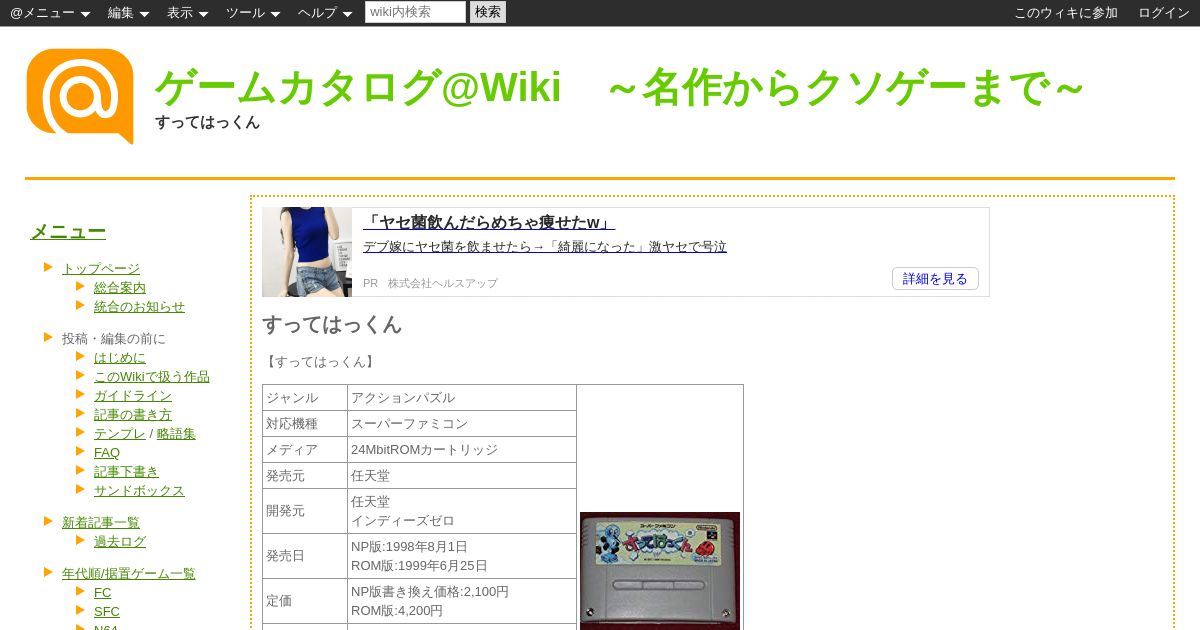Open 年代順/据置ゲーム一覧 link
Viewport: 1200px width, 630px height.
click(x=129, y=573)
